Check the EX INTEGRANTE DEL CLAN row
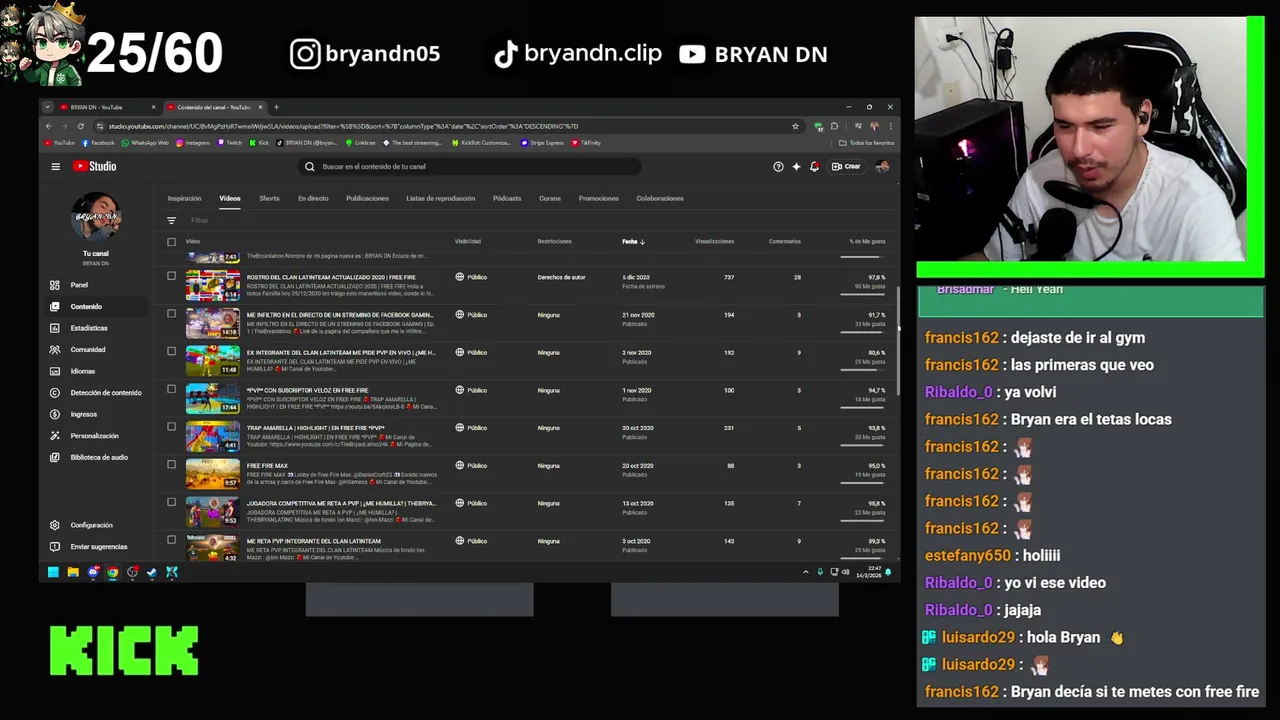 (171, 352)
